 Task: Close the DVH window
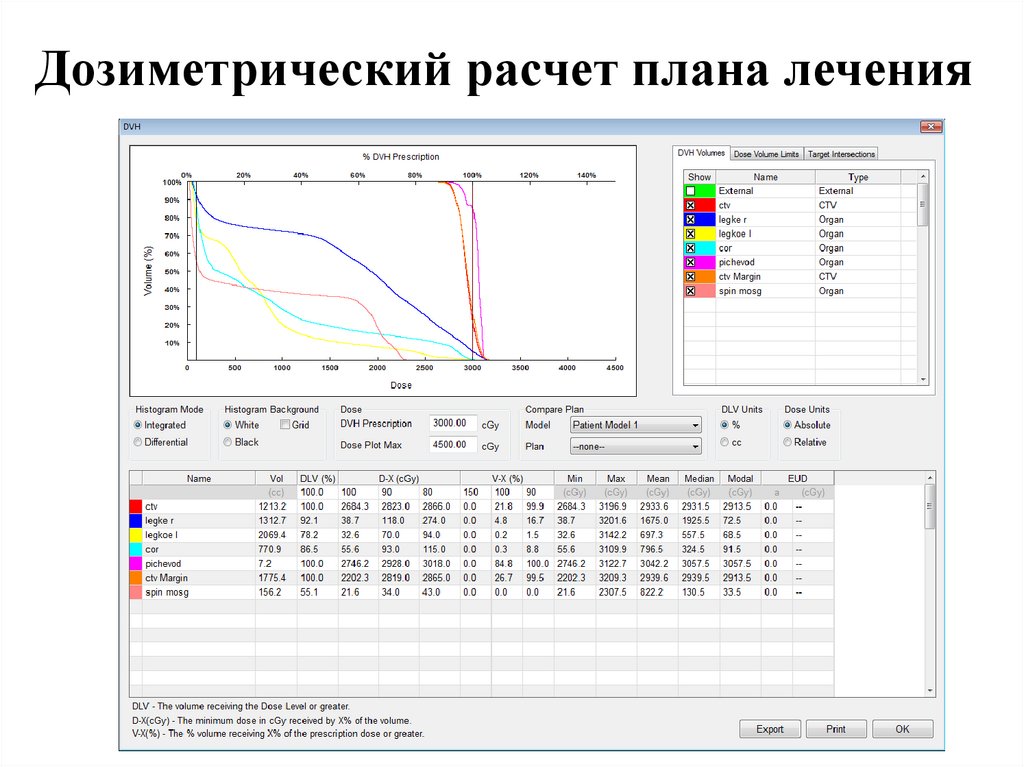pos(930,127)
